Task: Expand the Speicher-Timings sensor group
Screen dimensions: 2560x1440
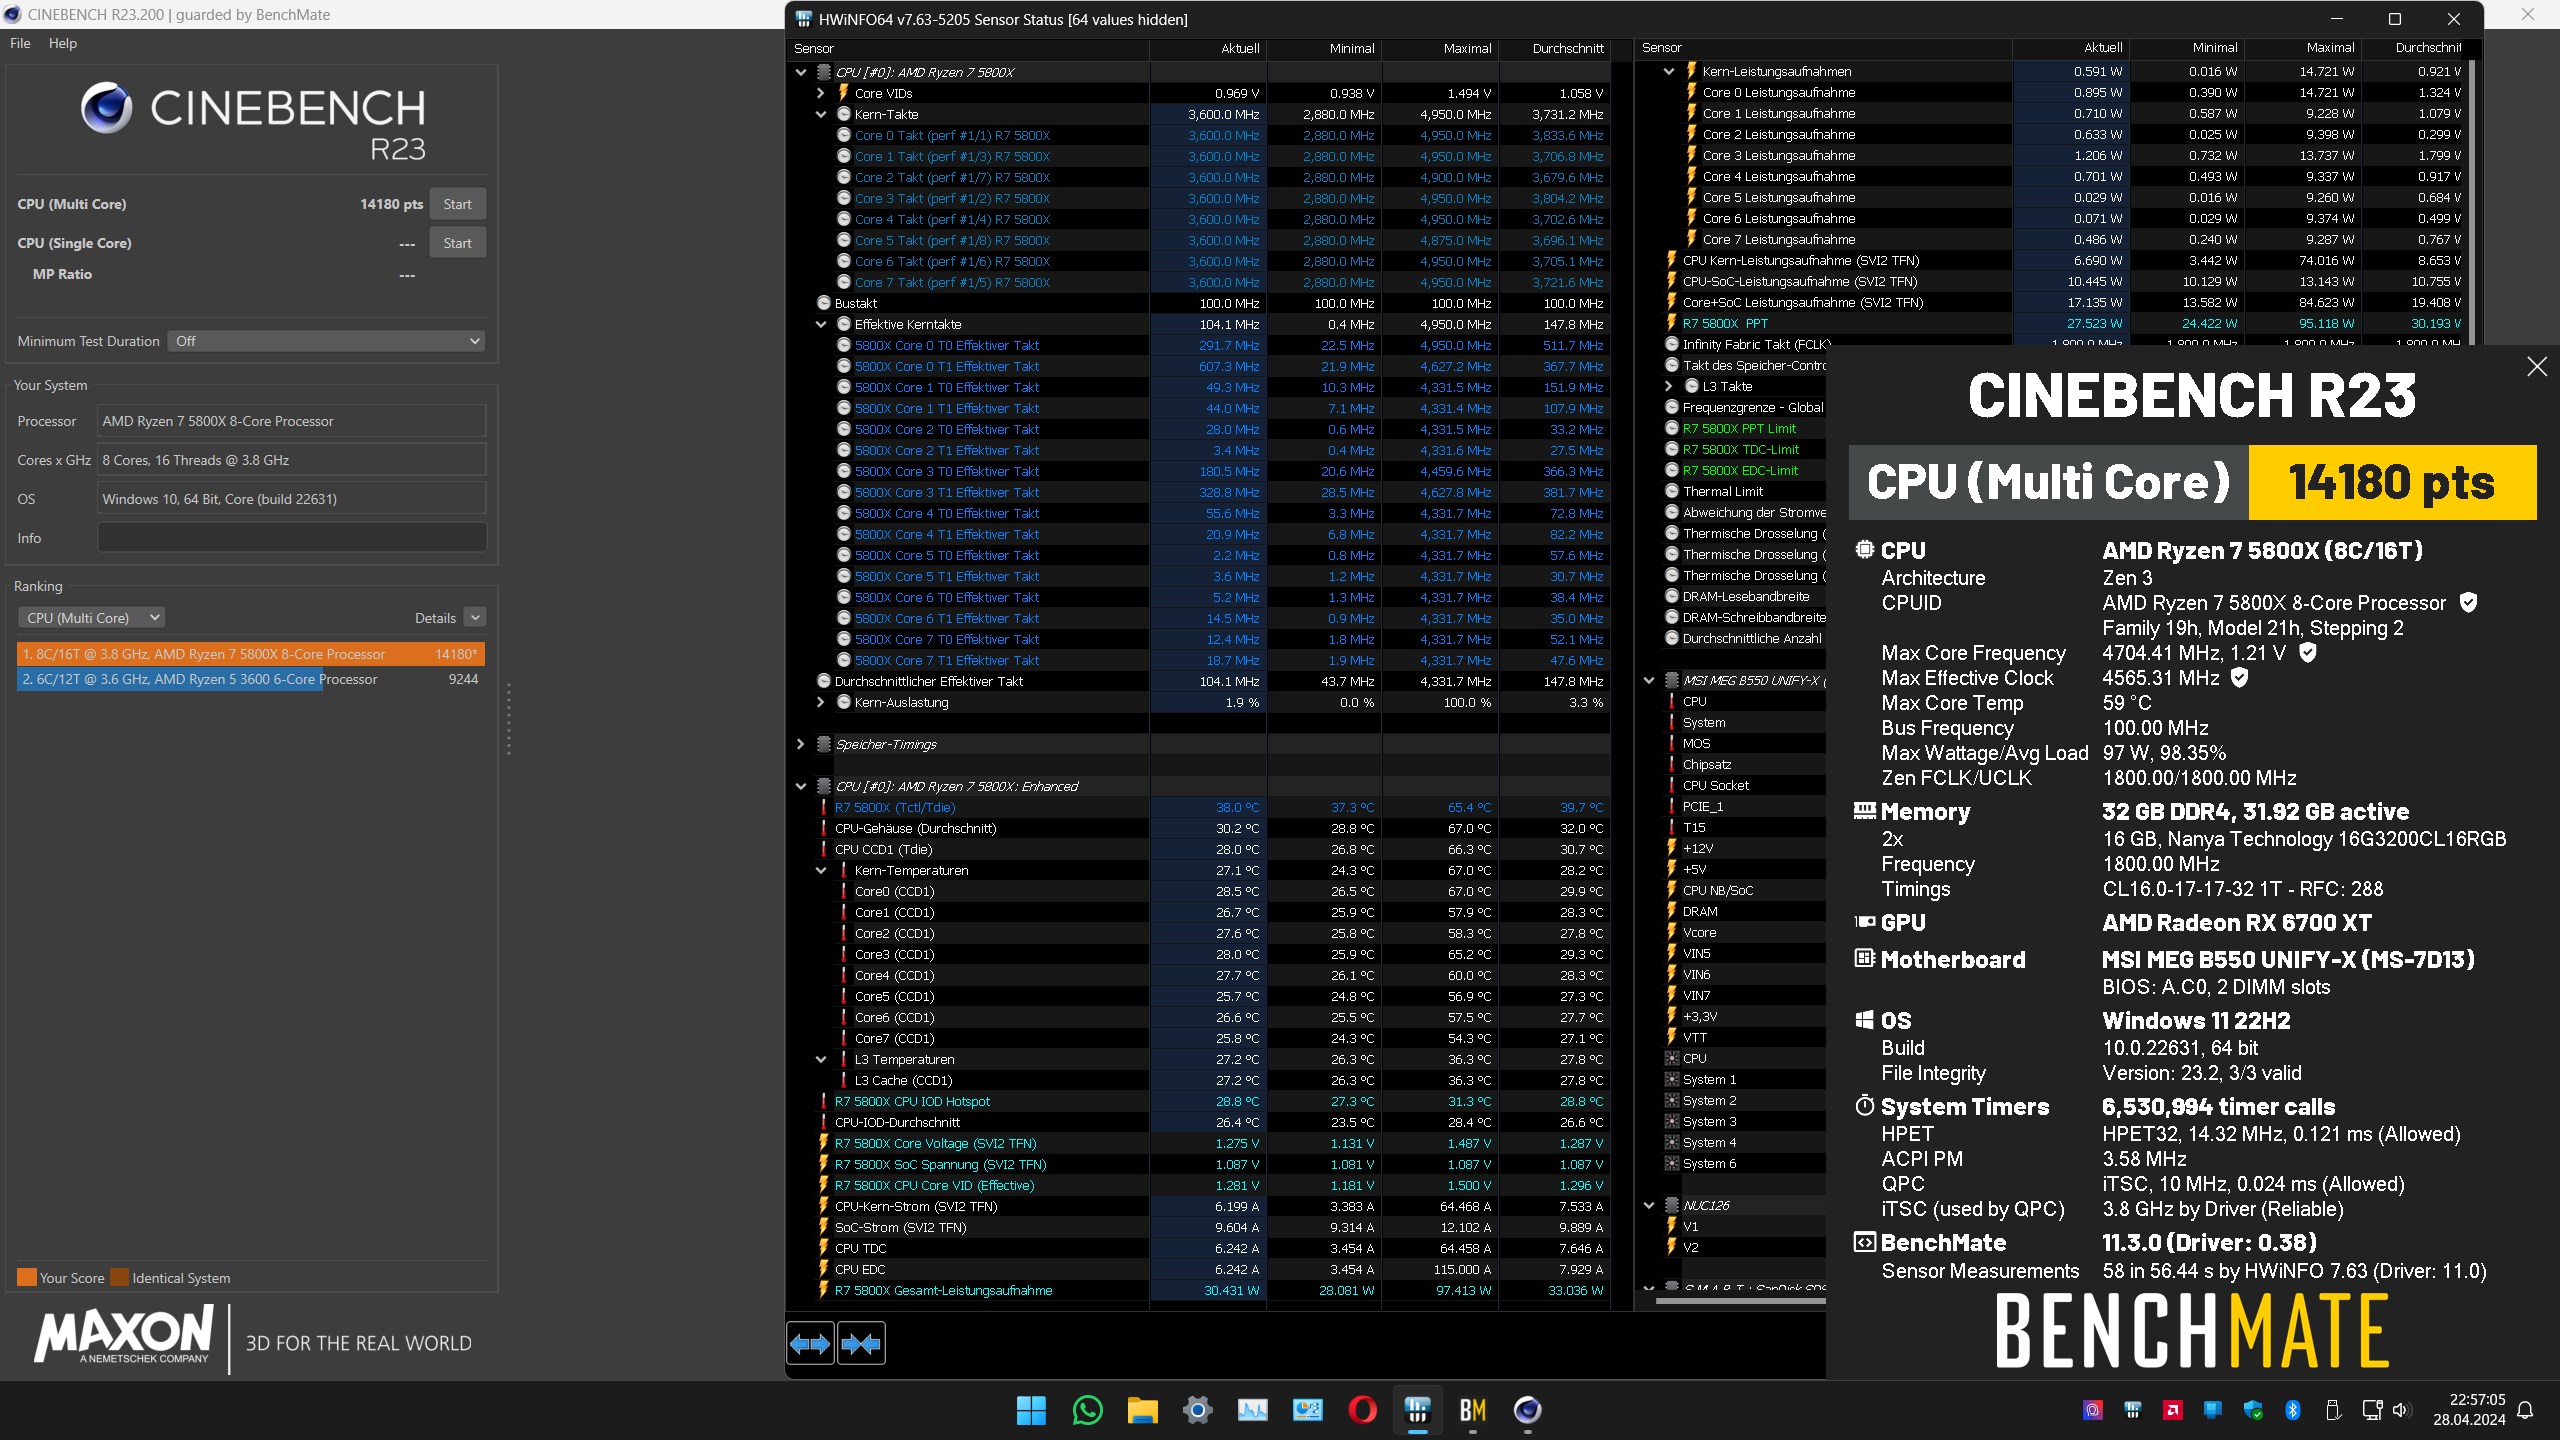Action: point(800,744)
